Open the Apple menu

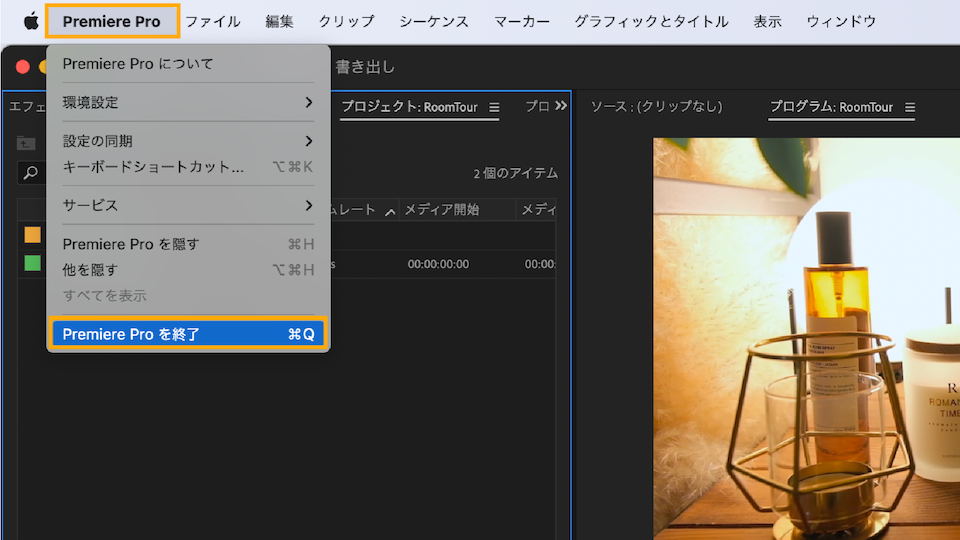point(31,21)
